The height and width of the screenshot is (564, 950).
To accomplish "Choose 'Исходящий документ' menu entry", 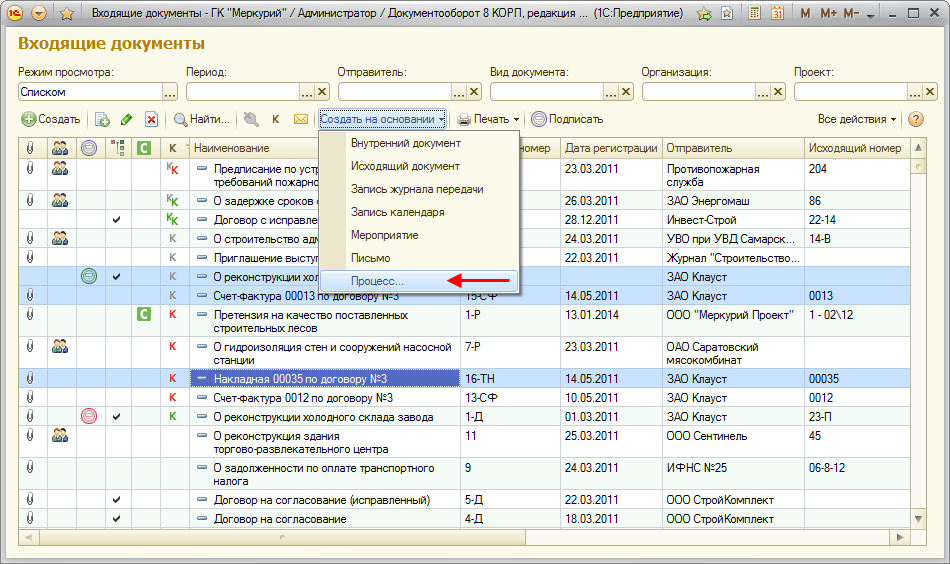I will coord(405,166).
